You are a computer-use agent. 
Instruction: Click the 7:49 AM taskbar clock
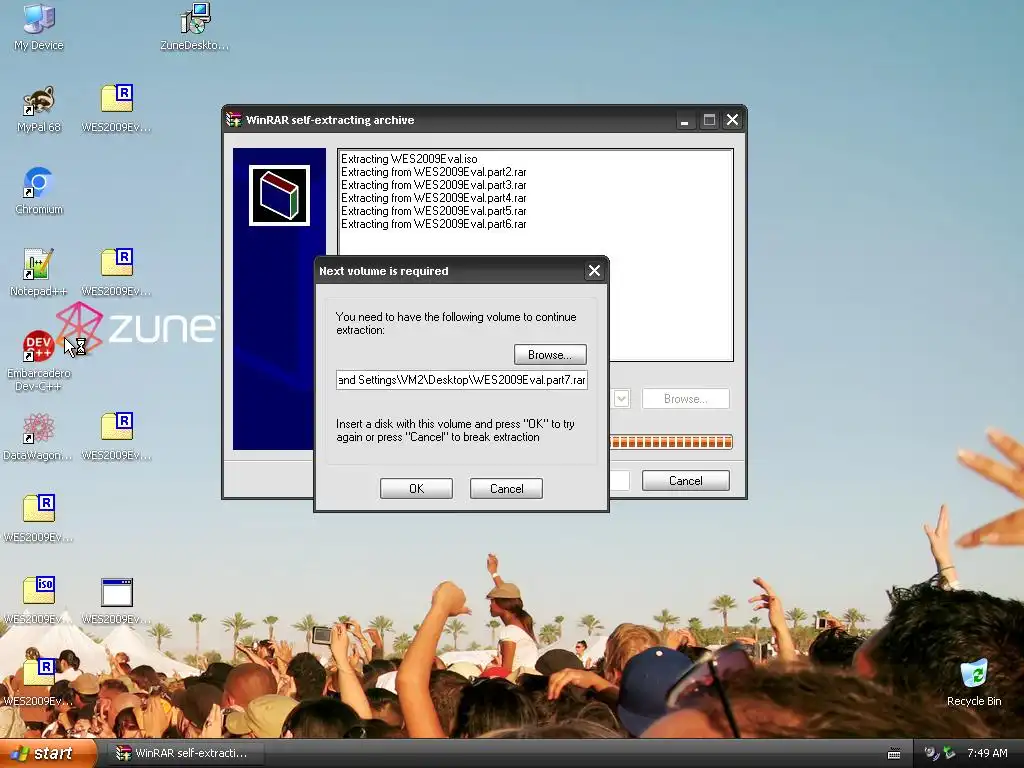pos(987,753)
